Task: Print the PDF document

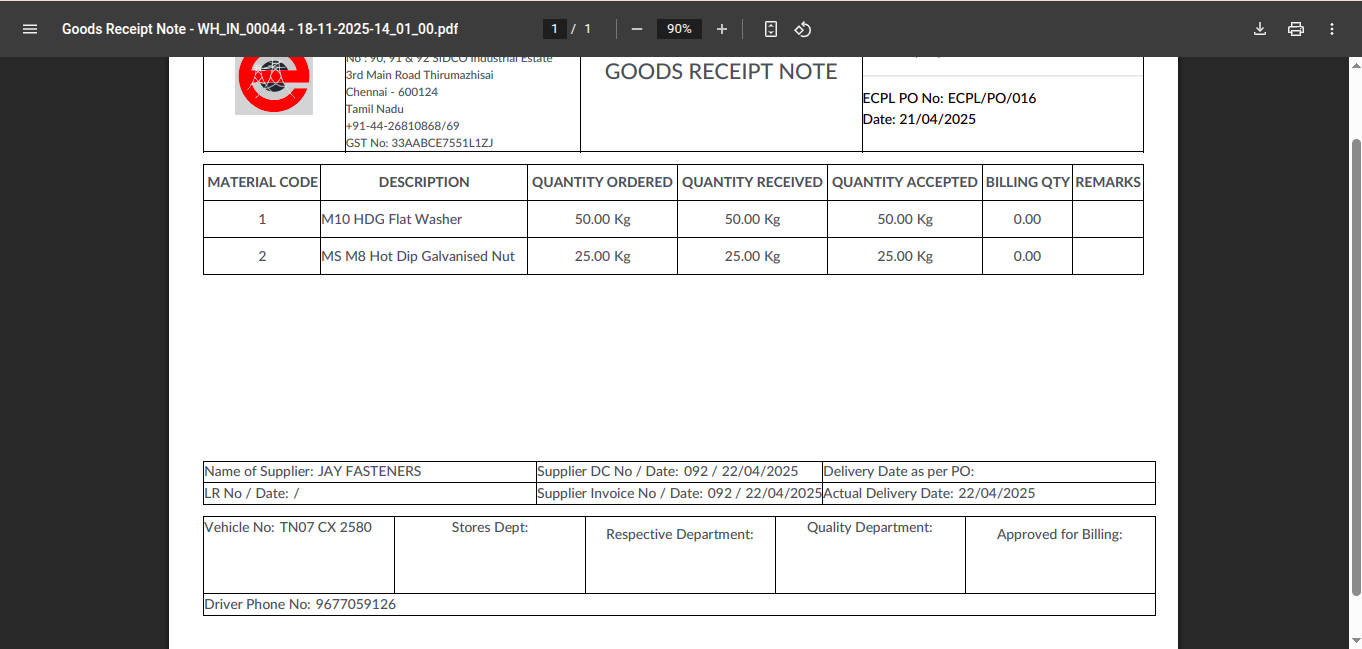Action: [1296, 29]
